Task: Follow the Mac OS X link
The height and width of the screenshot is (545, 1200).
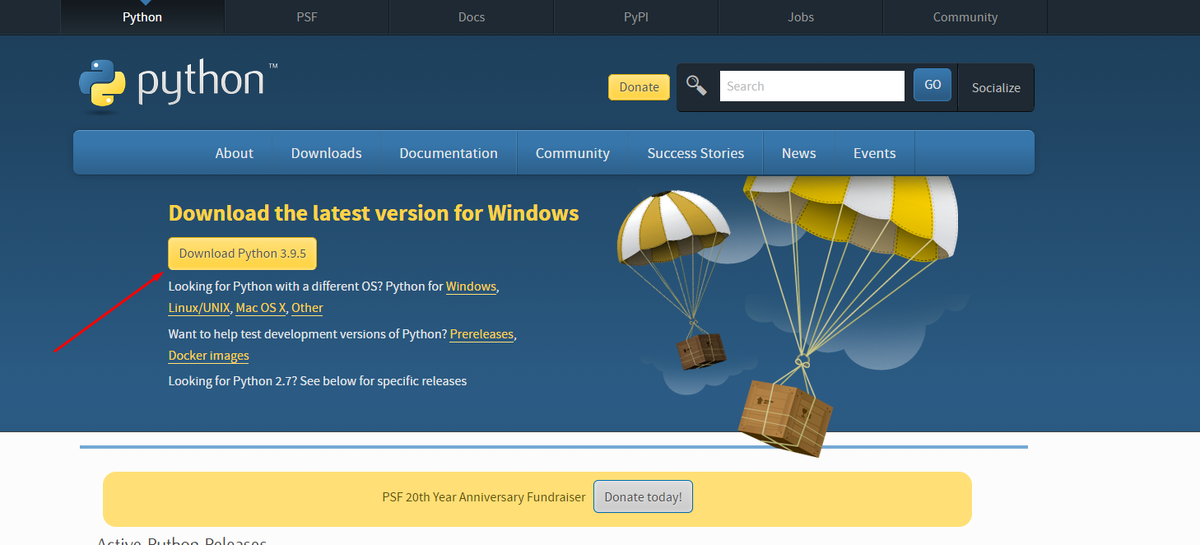Action: pos(261,308)
